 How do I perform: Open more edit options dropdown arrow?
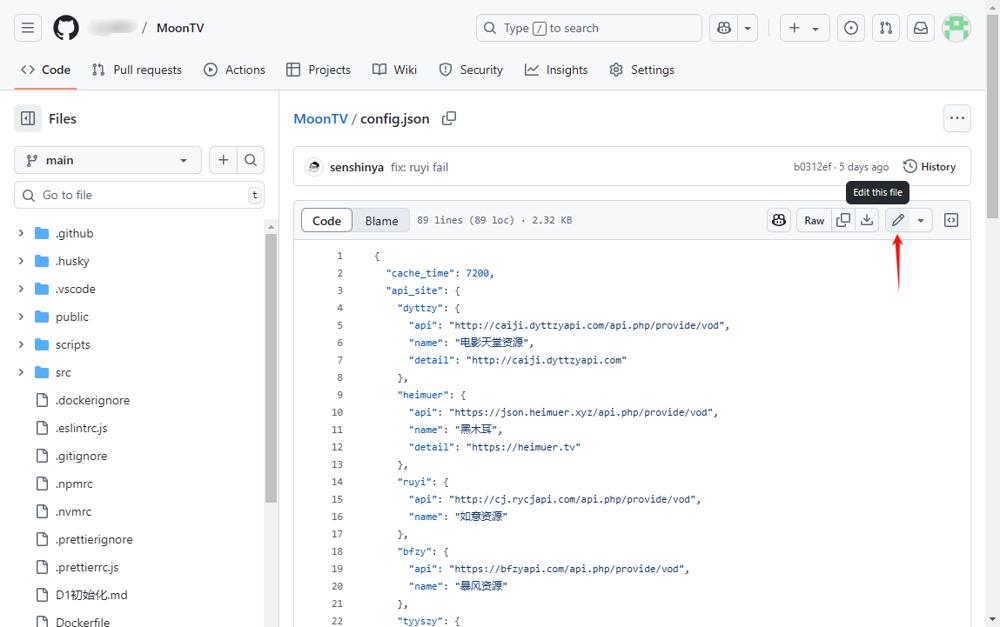(x=920, y=220)
